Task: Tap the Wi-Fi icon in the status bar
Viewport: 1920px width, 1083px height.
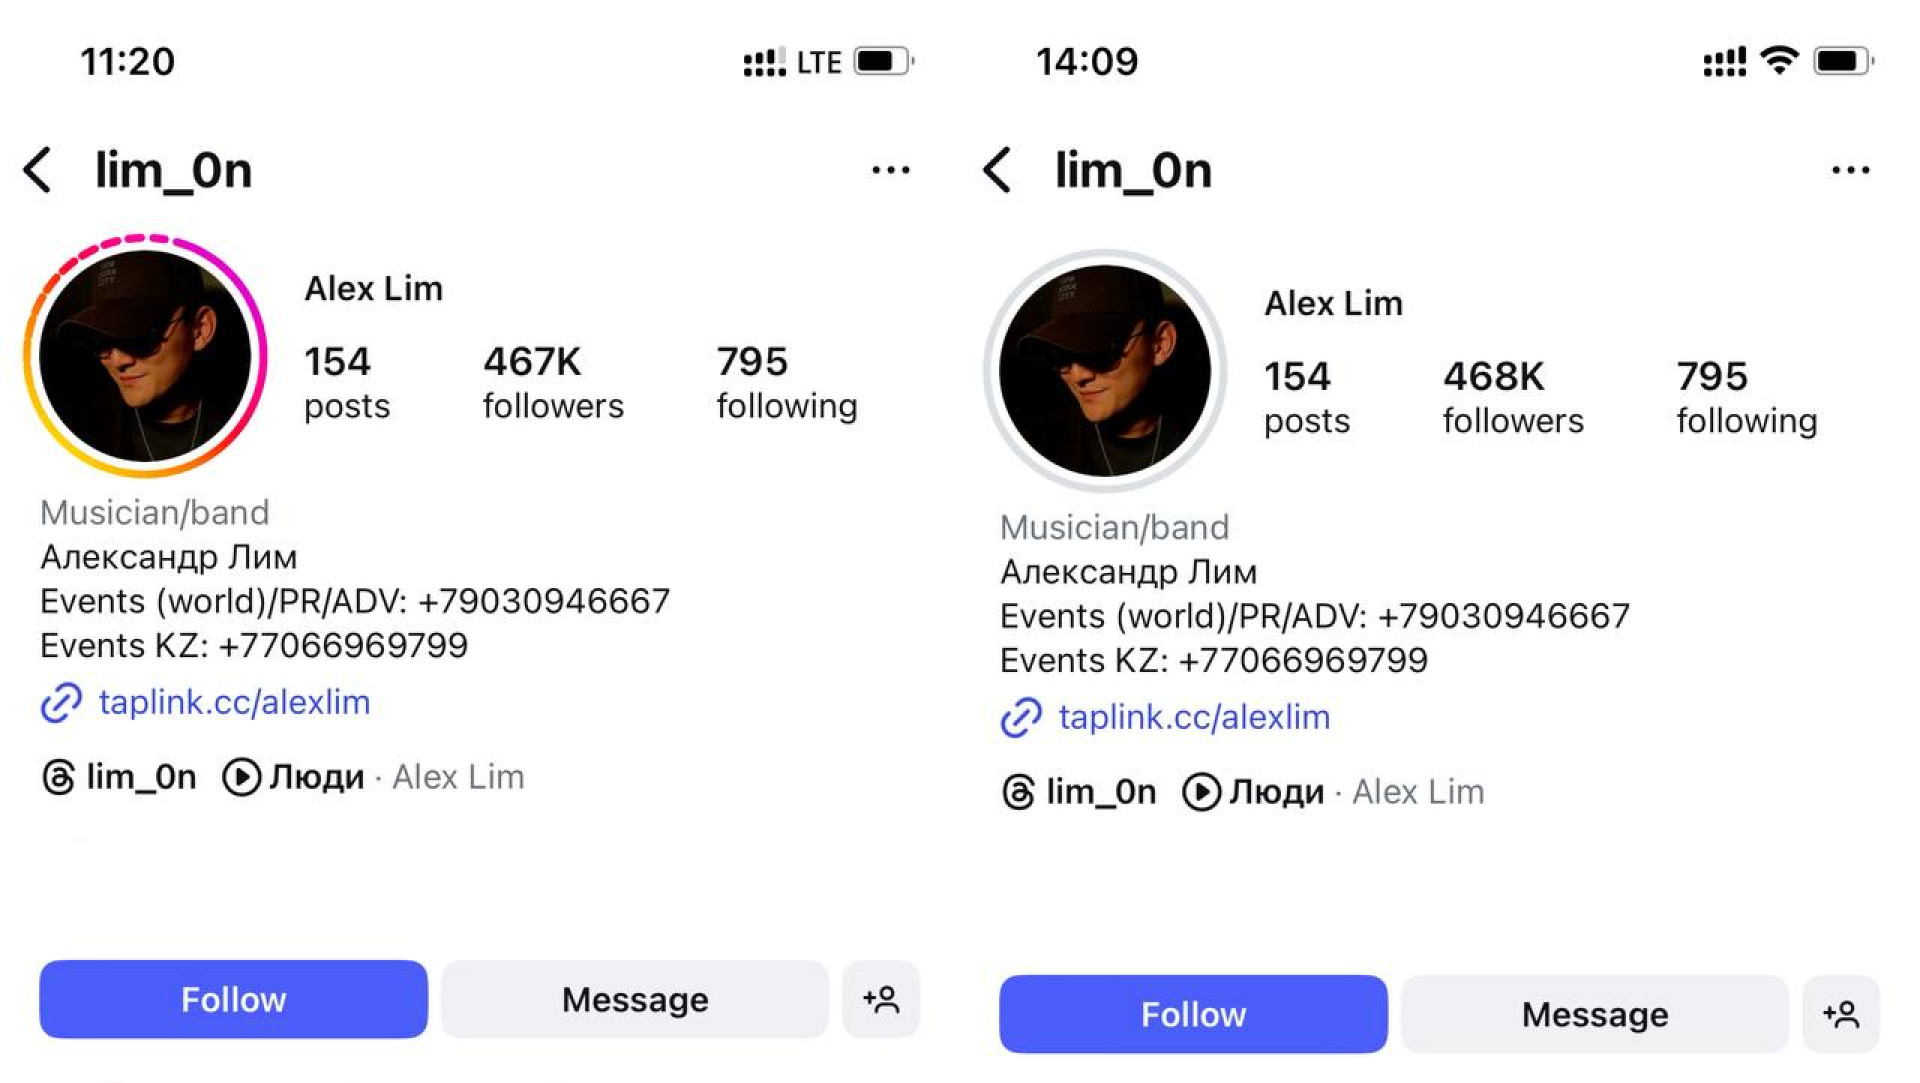Action: [x=1779, y=61]
